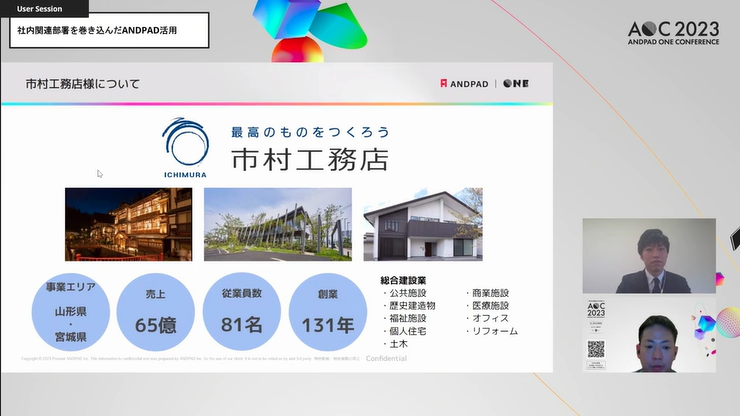Click the 歴史建造物 list item
The image size is (740, 416).
(412, 306)
